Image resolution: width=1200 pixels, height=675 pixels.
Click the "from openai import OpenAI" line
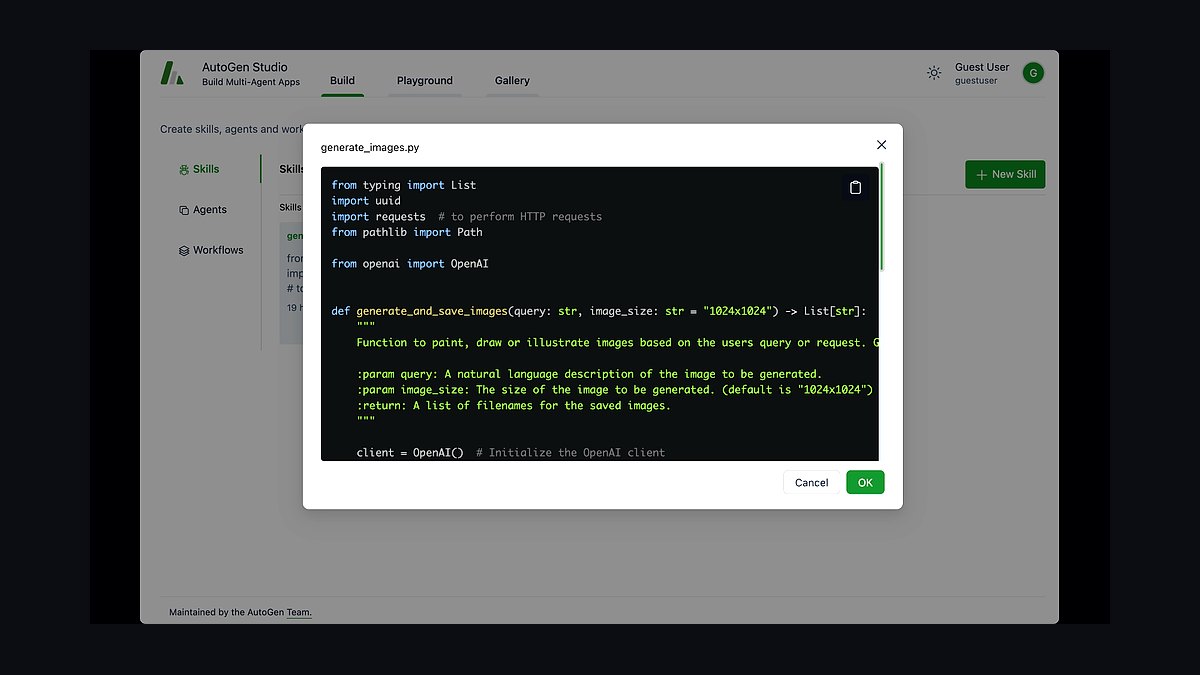pos(410,264)
